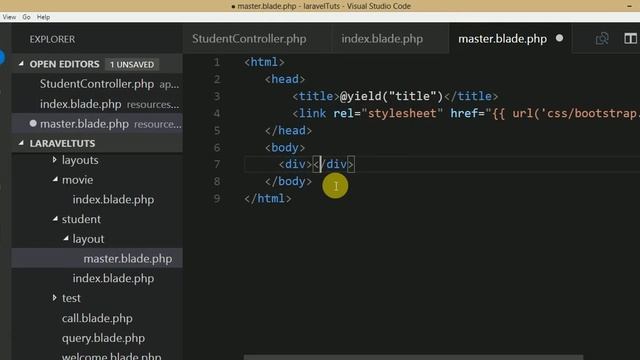Click the "stylesheet" attribute value
The image size is (640, 360).
402,113
